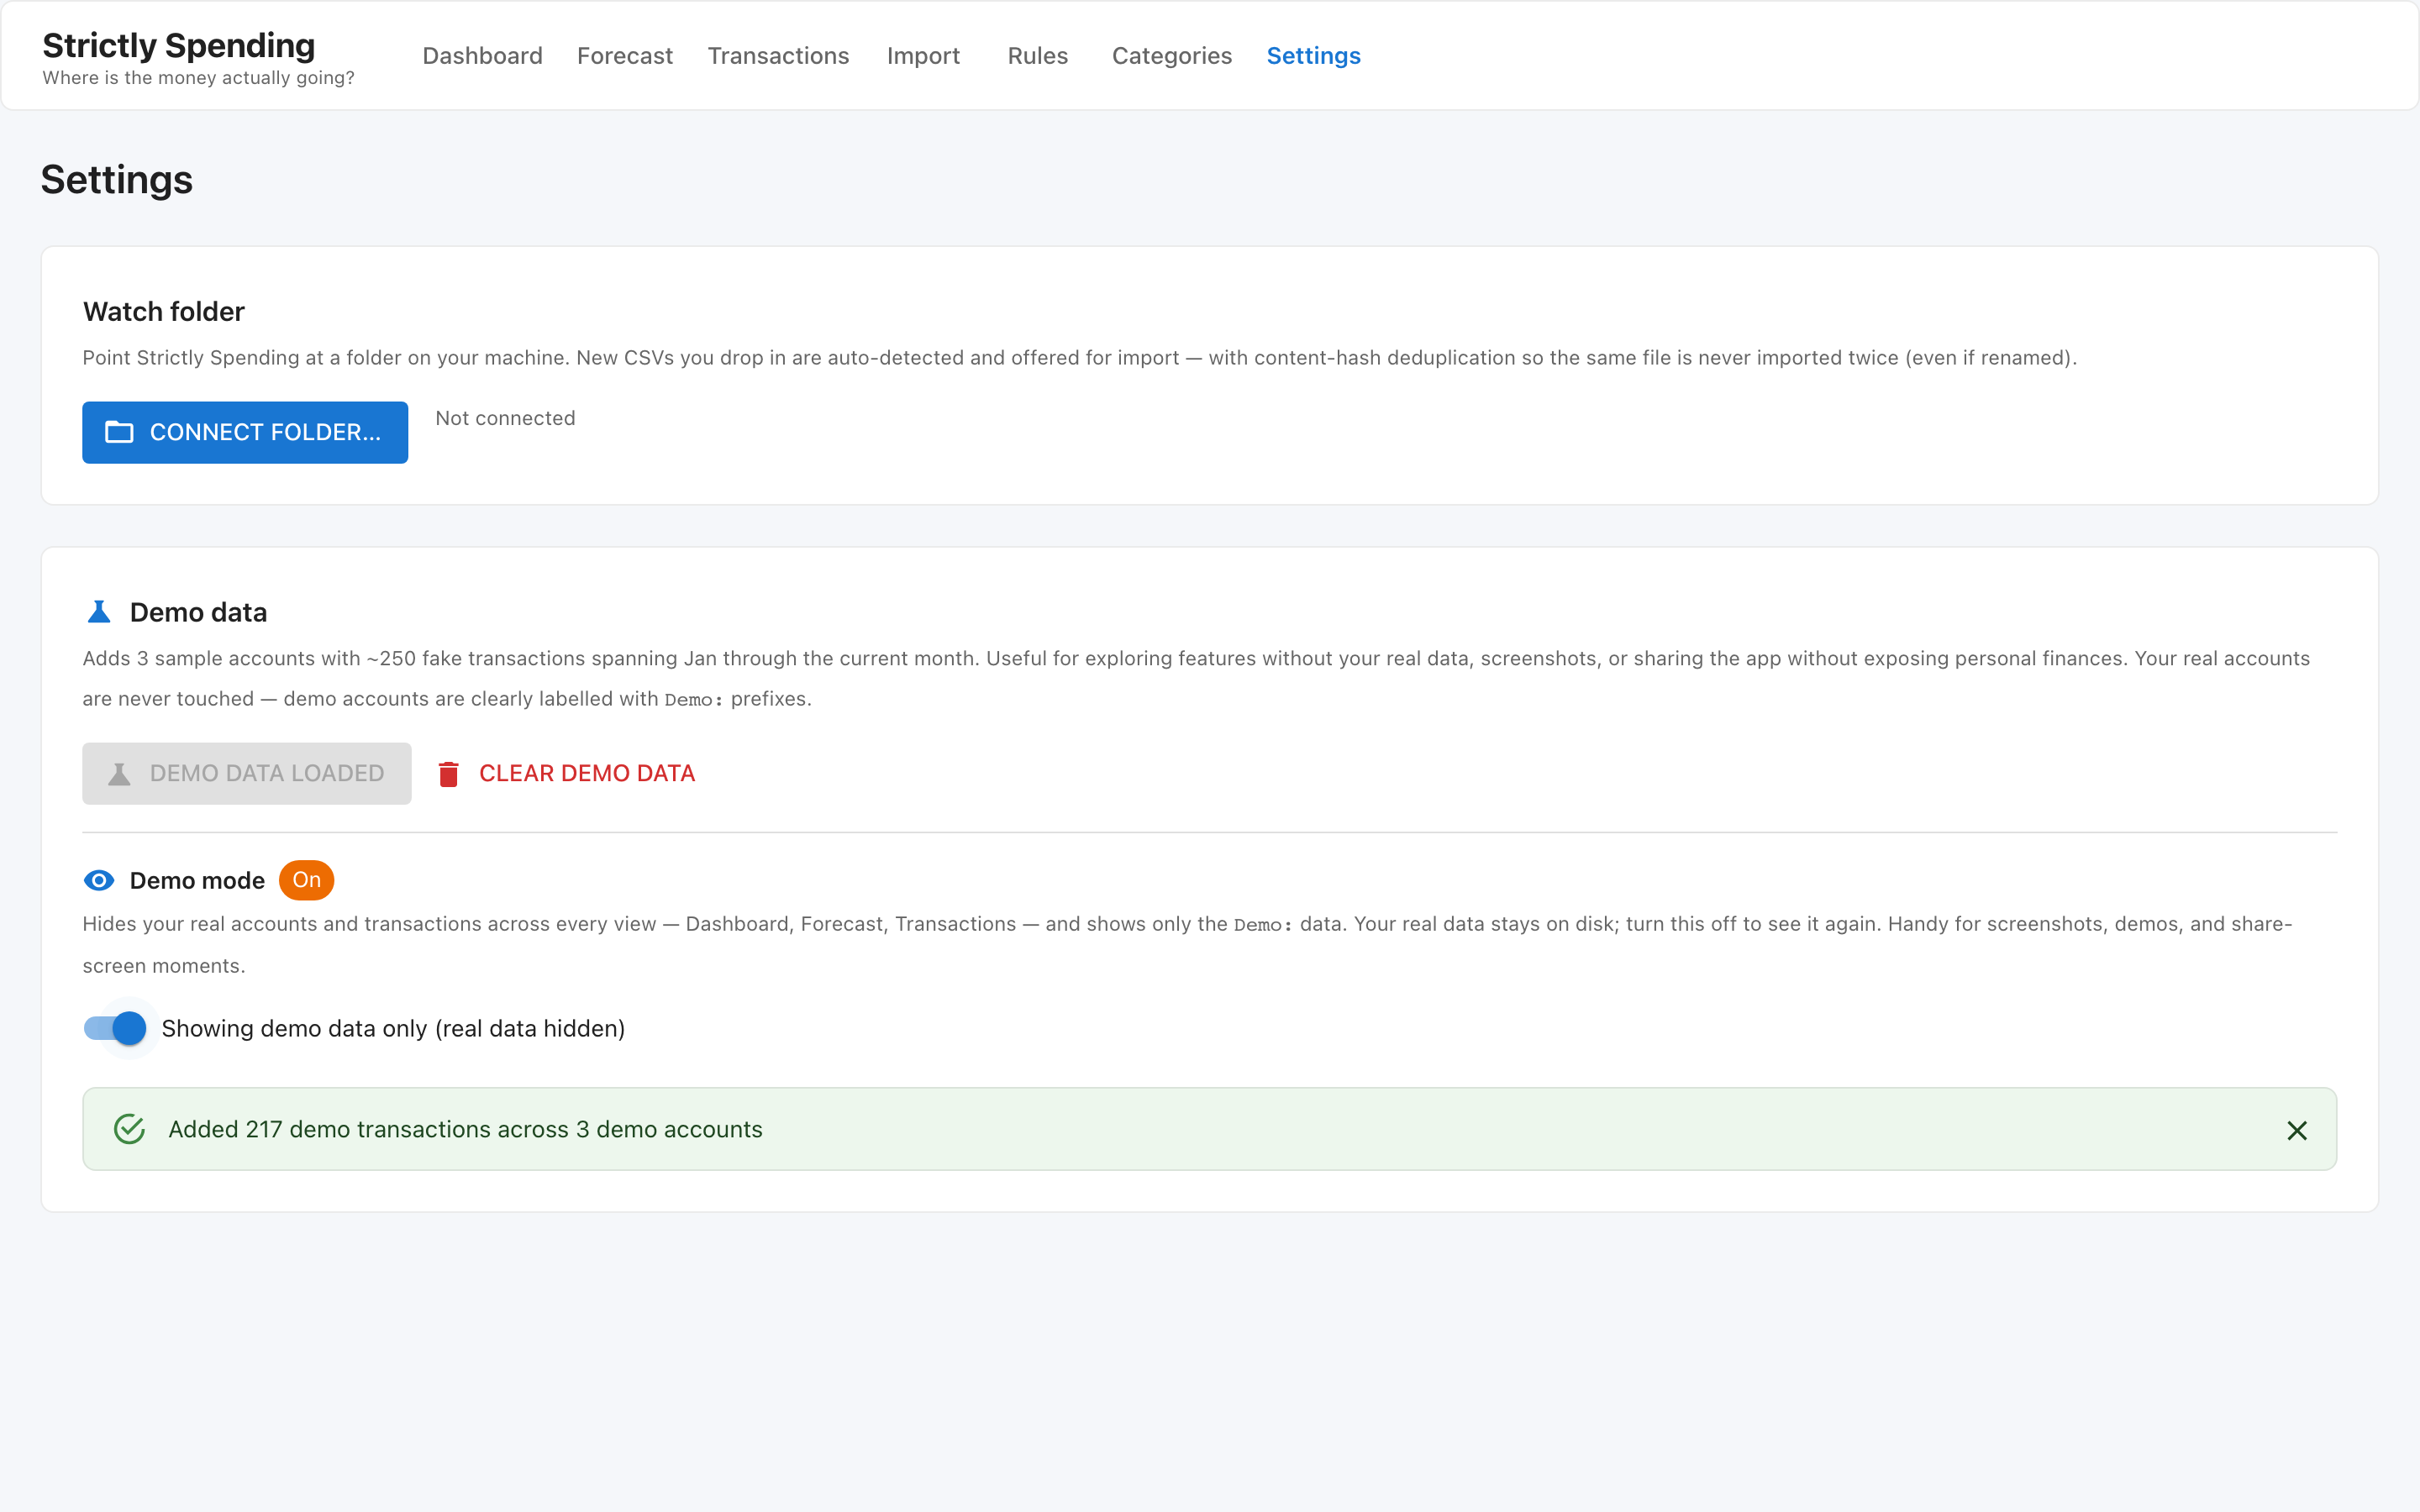Click the green checkmark success icon
The height and width of the screenshot is (1512, 2420).
pos(130,1129)
